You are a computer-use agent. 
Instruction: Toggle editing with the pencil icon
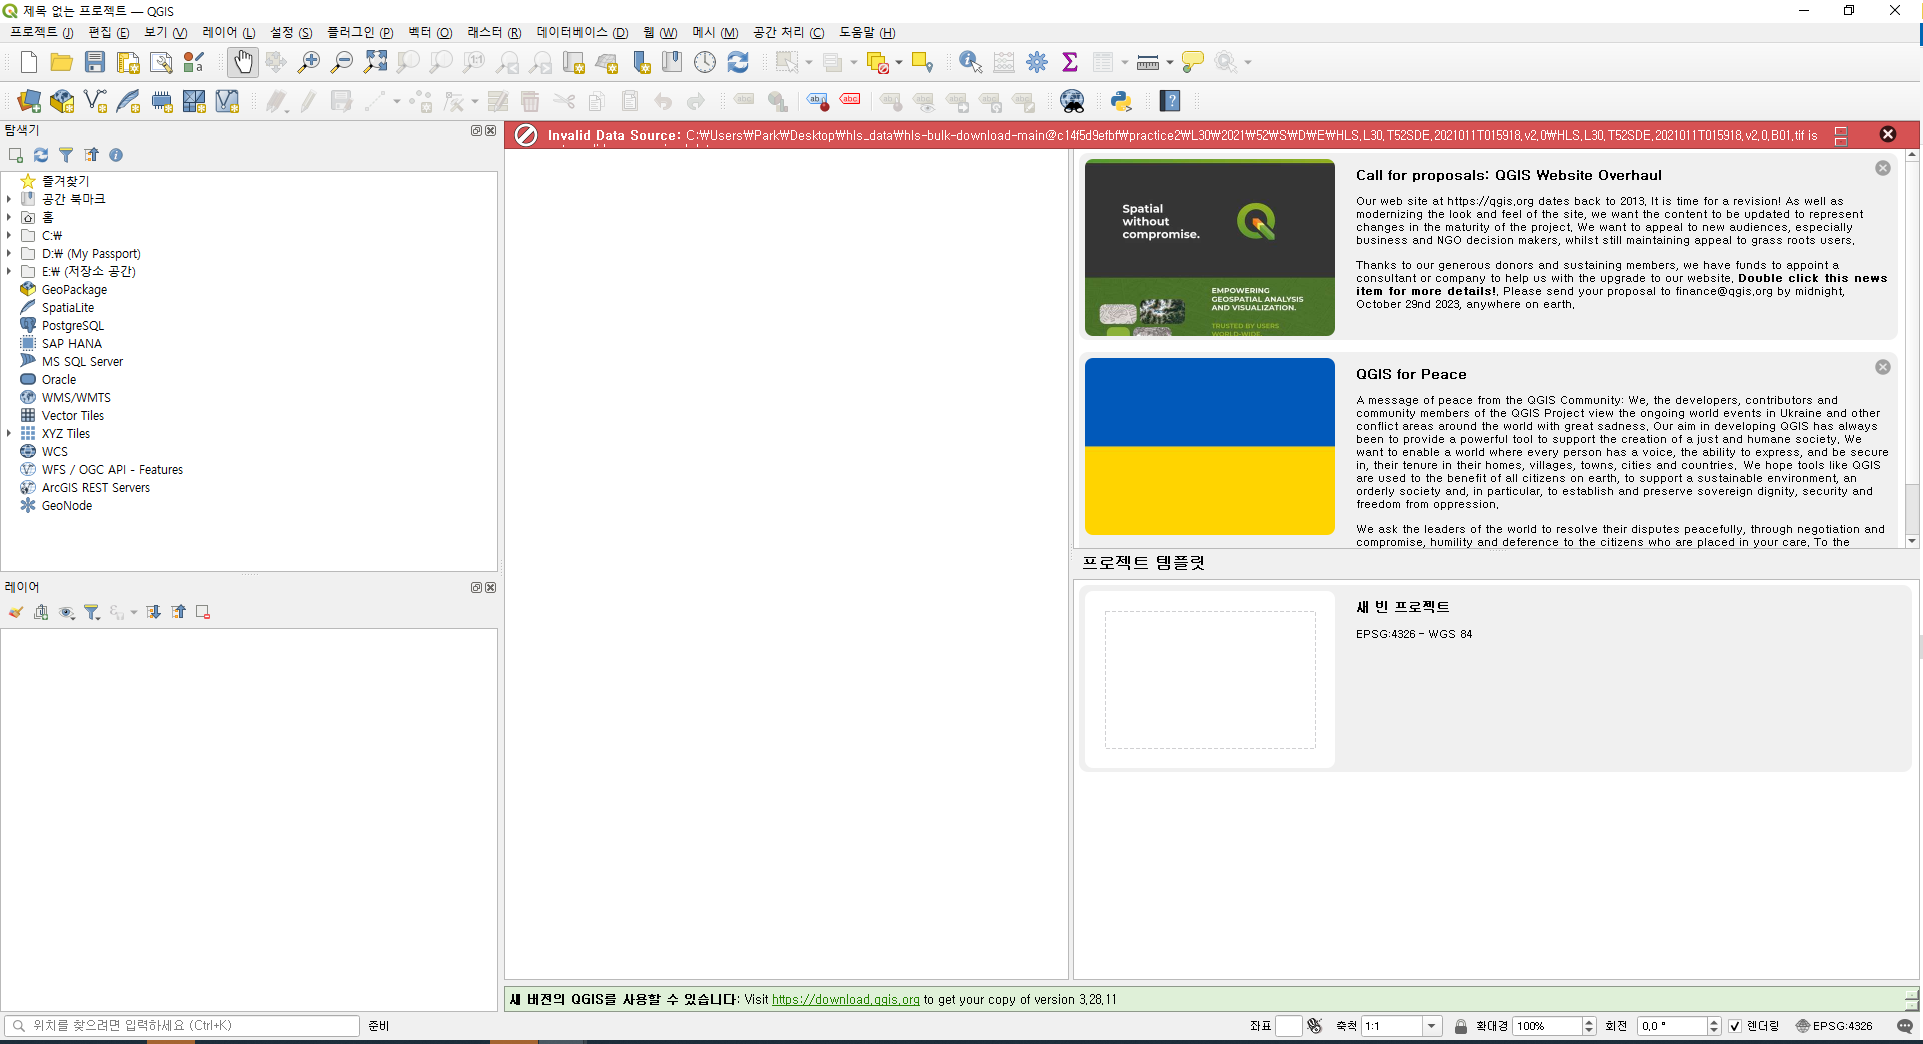point(307,101)
